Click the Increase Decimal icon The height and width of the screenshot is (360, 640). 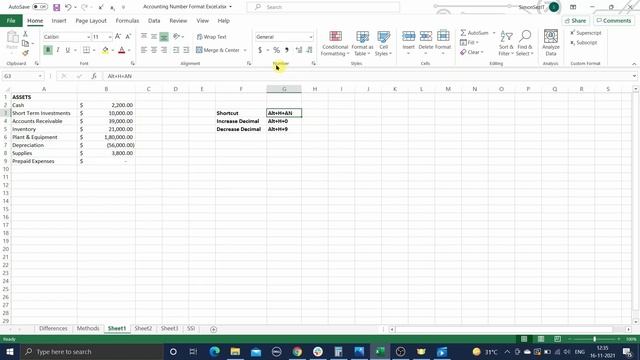(x=299, y=50)
